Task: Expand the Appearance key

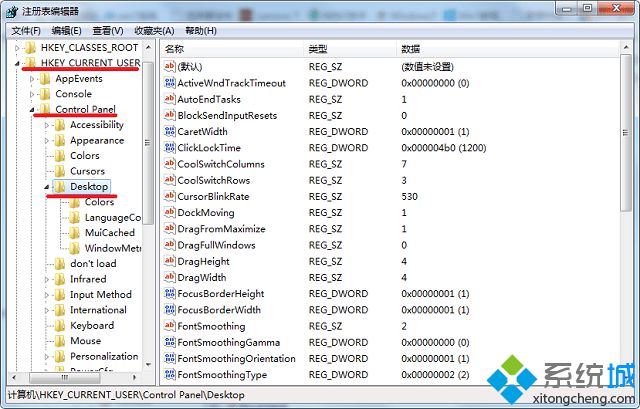Action: click(47, 141)
